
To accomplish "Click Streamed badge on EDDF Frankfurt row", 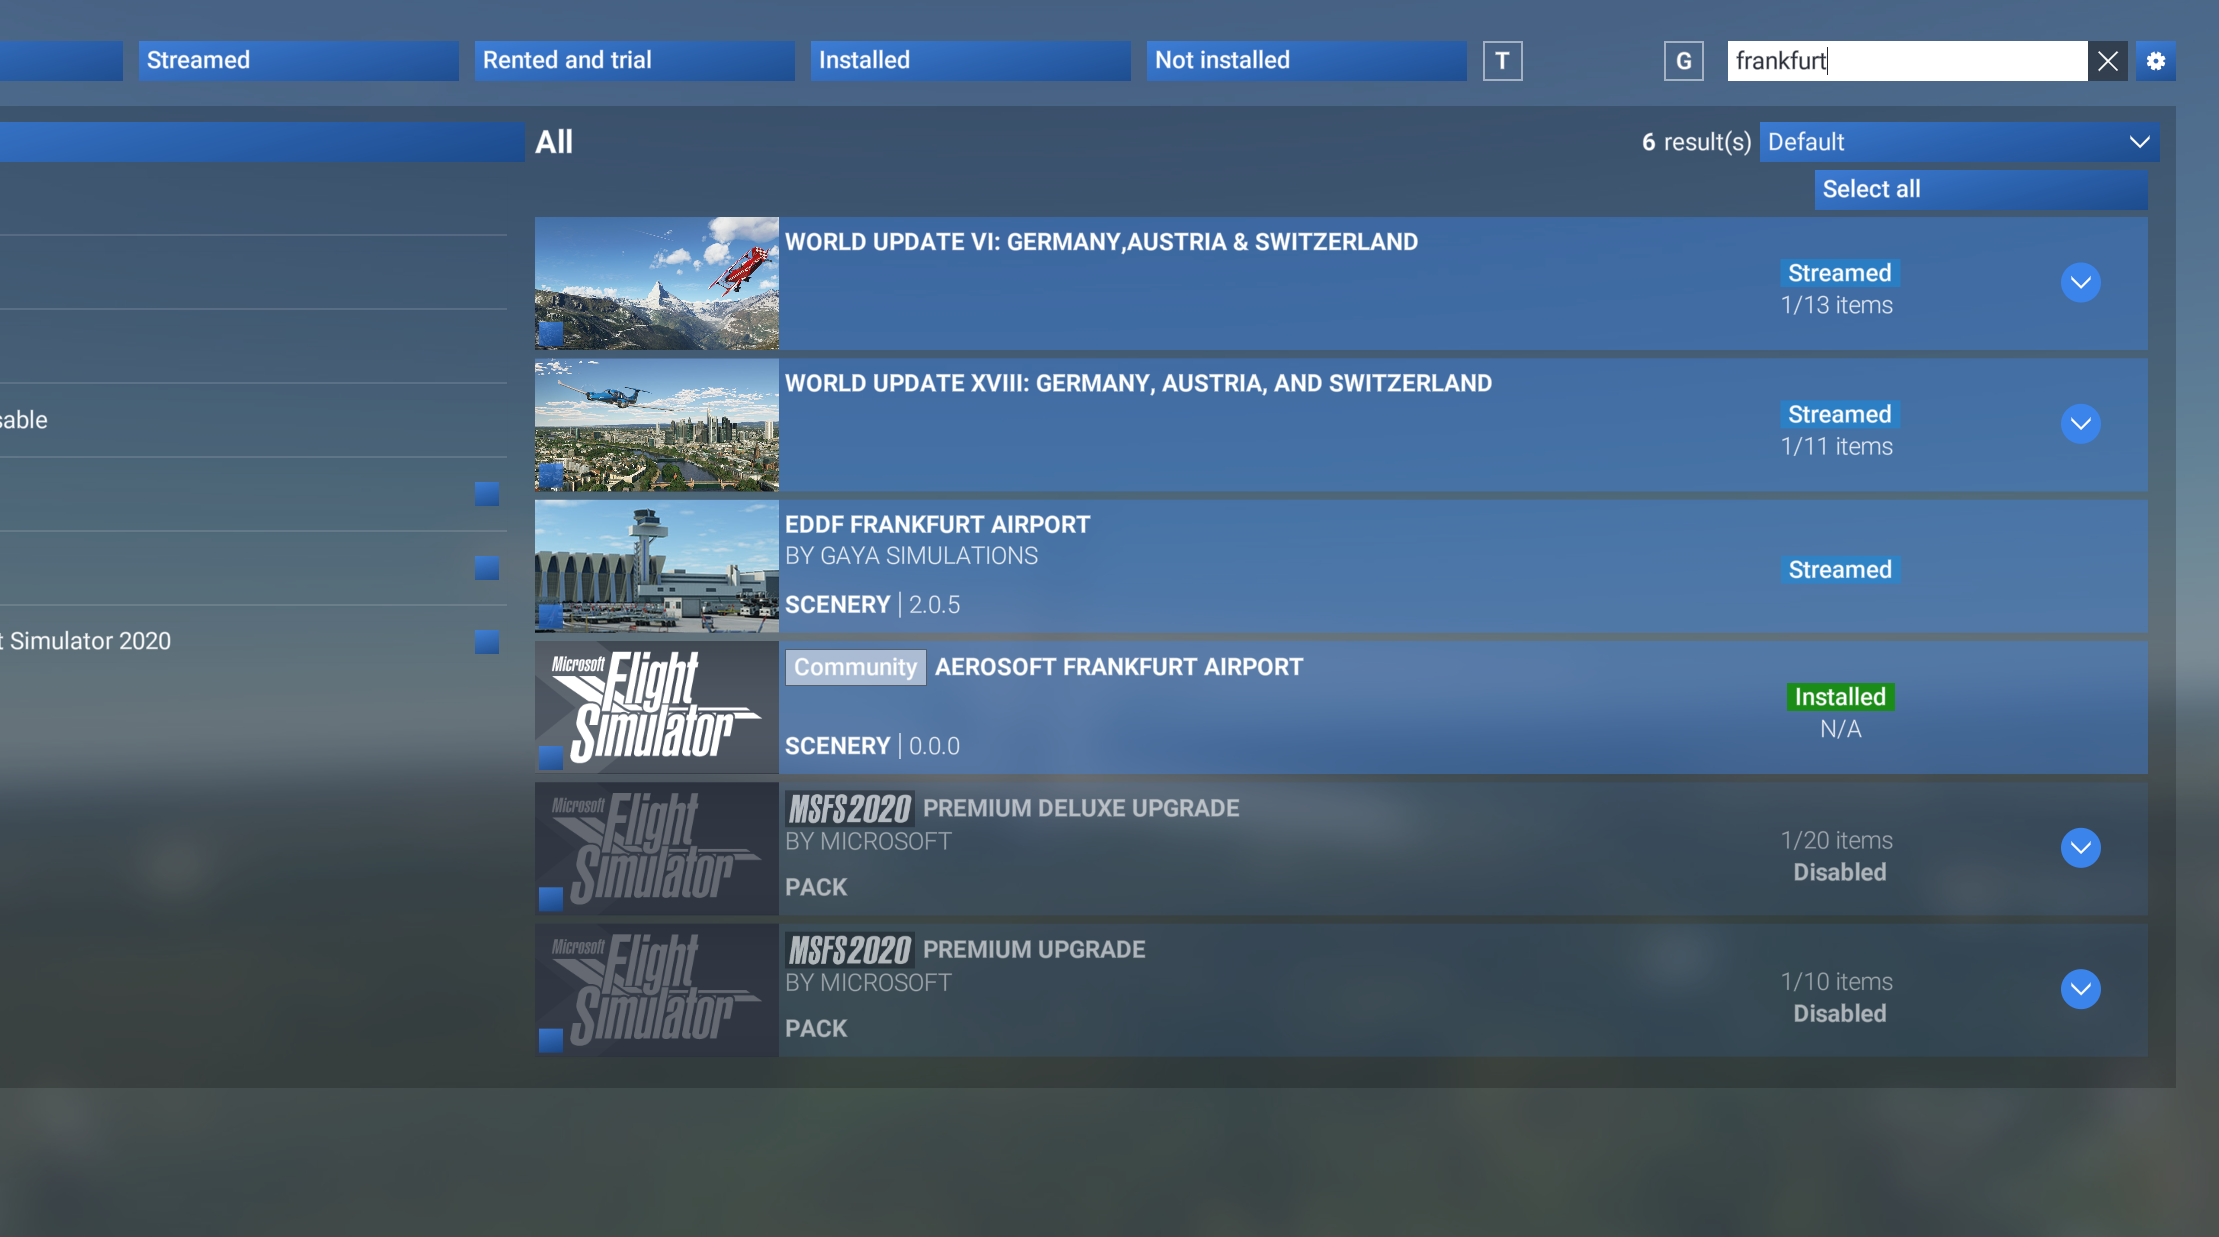I will pyautogui.click(x=1840, y=570).
